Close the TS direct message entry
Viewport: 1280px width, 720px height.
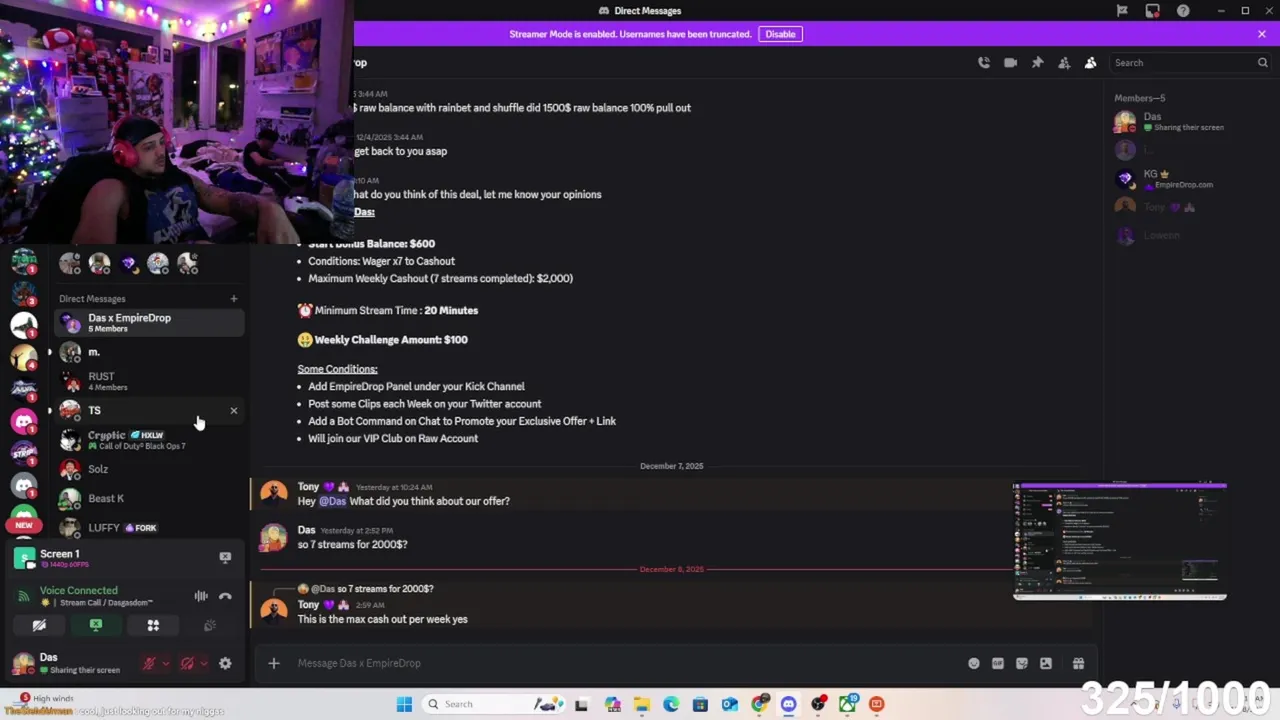[x=234, y=410]
